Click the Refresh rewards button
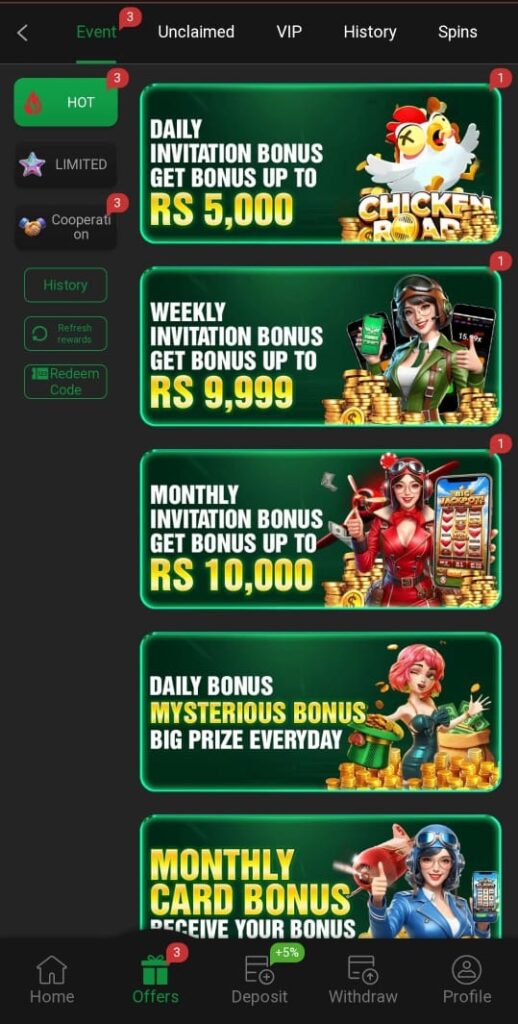Viewport: 518px width, 1024px height. click(x=65, y=334)
